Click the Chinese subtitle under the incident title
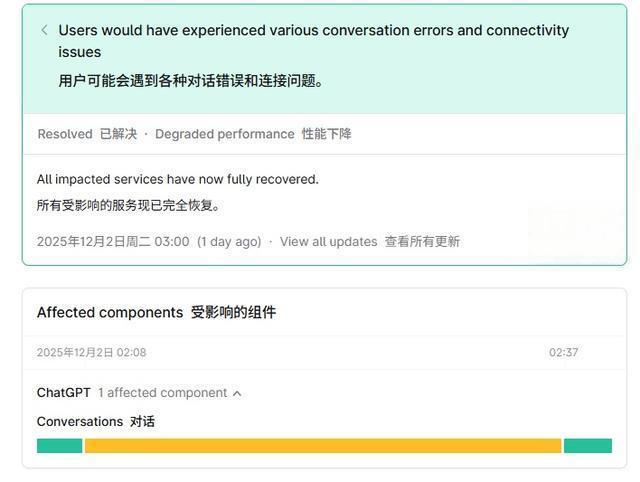Viewport: 640px width, 482px height. point(190,81)
